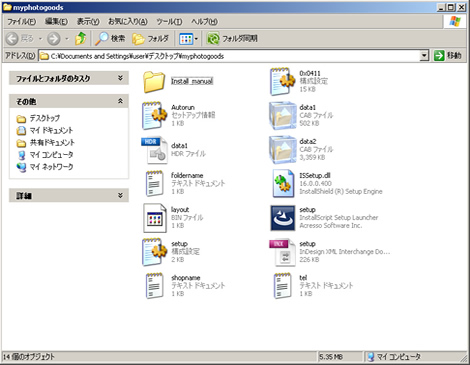This screenshot has width=470, height=365.
Task: Go to デスクトップ link in sidebar
Action: pyautogui.click(x=45, y=118)
